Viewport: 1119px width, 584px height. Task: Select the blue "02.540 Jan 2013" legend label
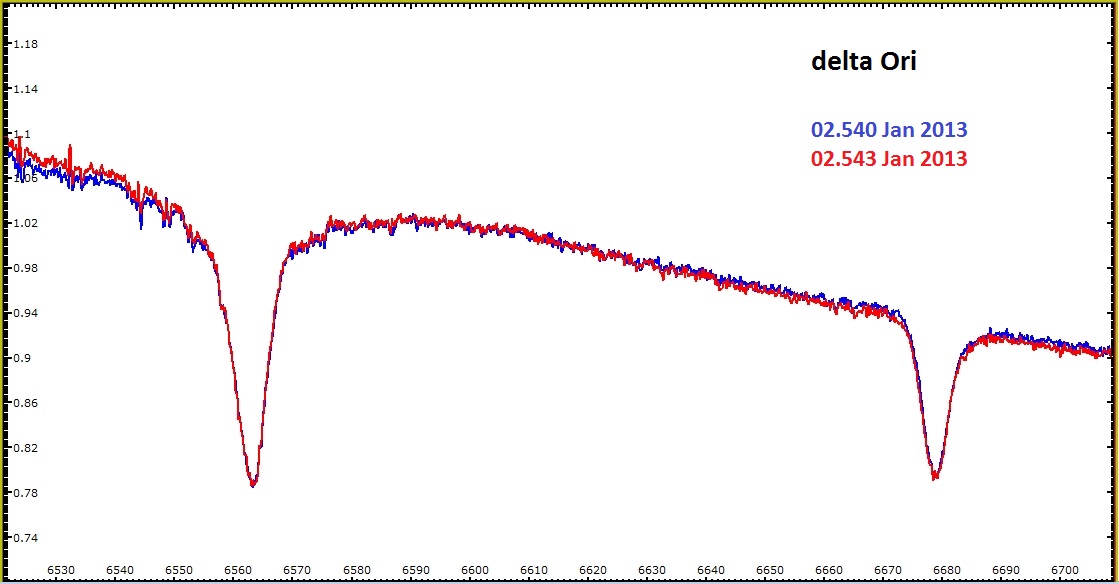[889, 130]
